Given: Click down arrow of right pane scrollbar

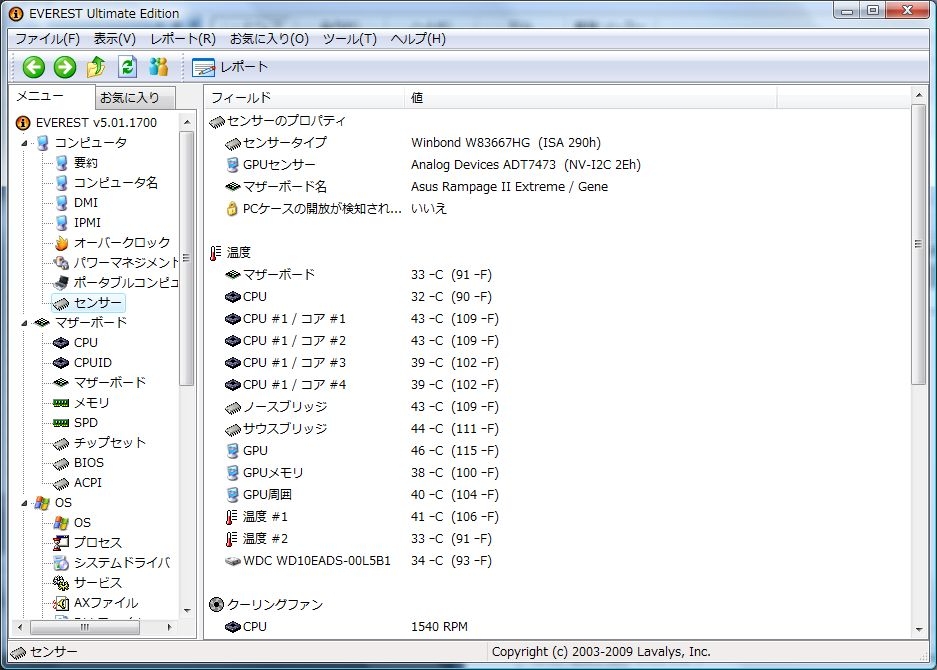Looking at the screenshot, I should coord(919,629).
